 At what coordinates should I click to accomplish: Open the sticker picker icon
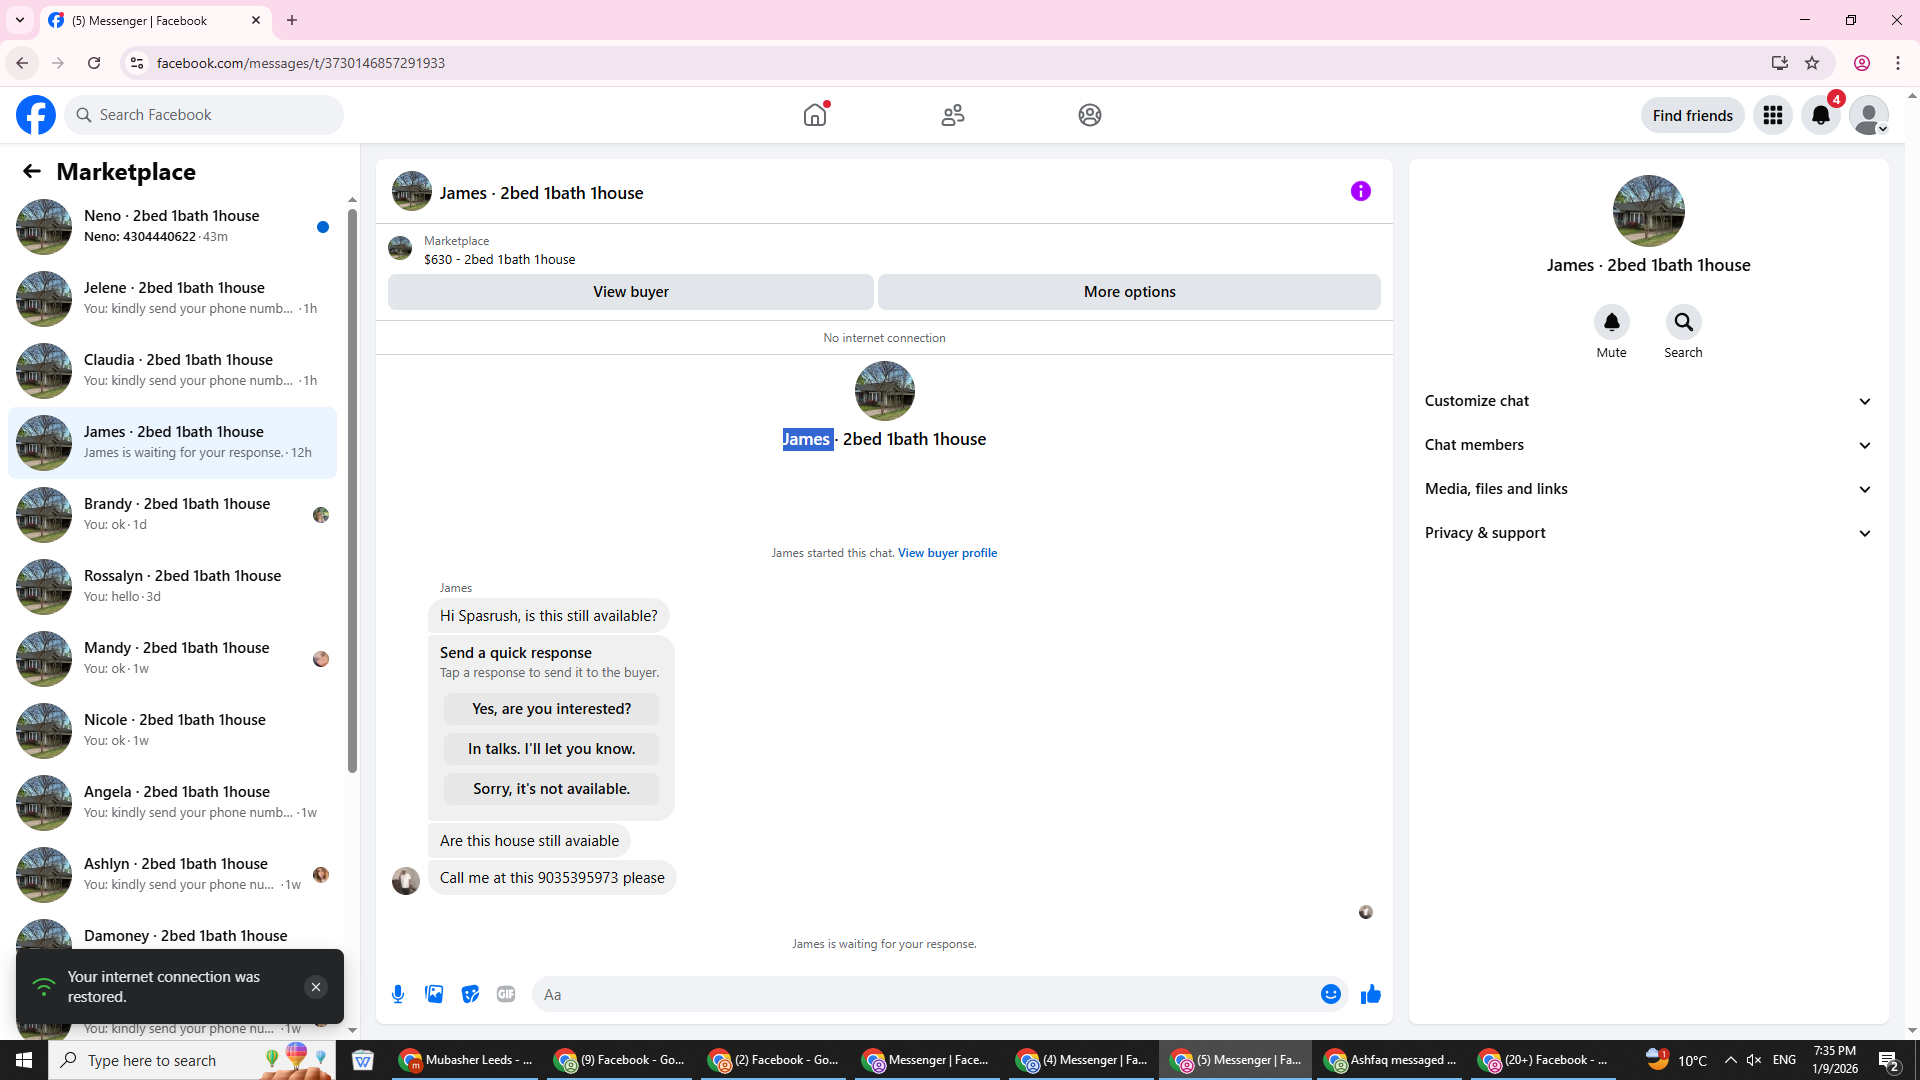(470, 994)
